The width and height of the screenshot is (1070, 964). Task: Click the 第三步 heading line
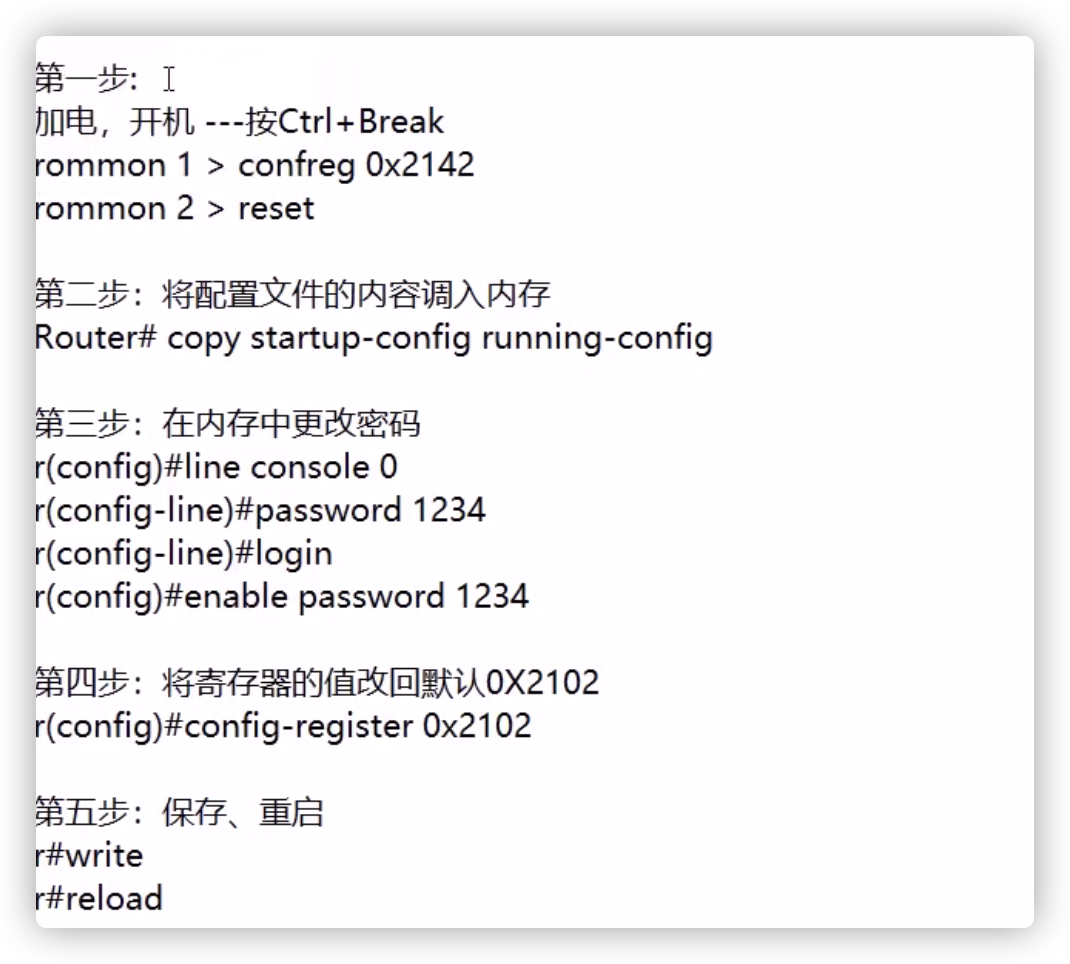coord(228,424)
